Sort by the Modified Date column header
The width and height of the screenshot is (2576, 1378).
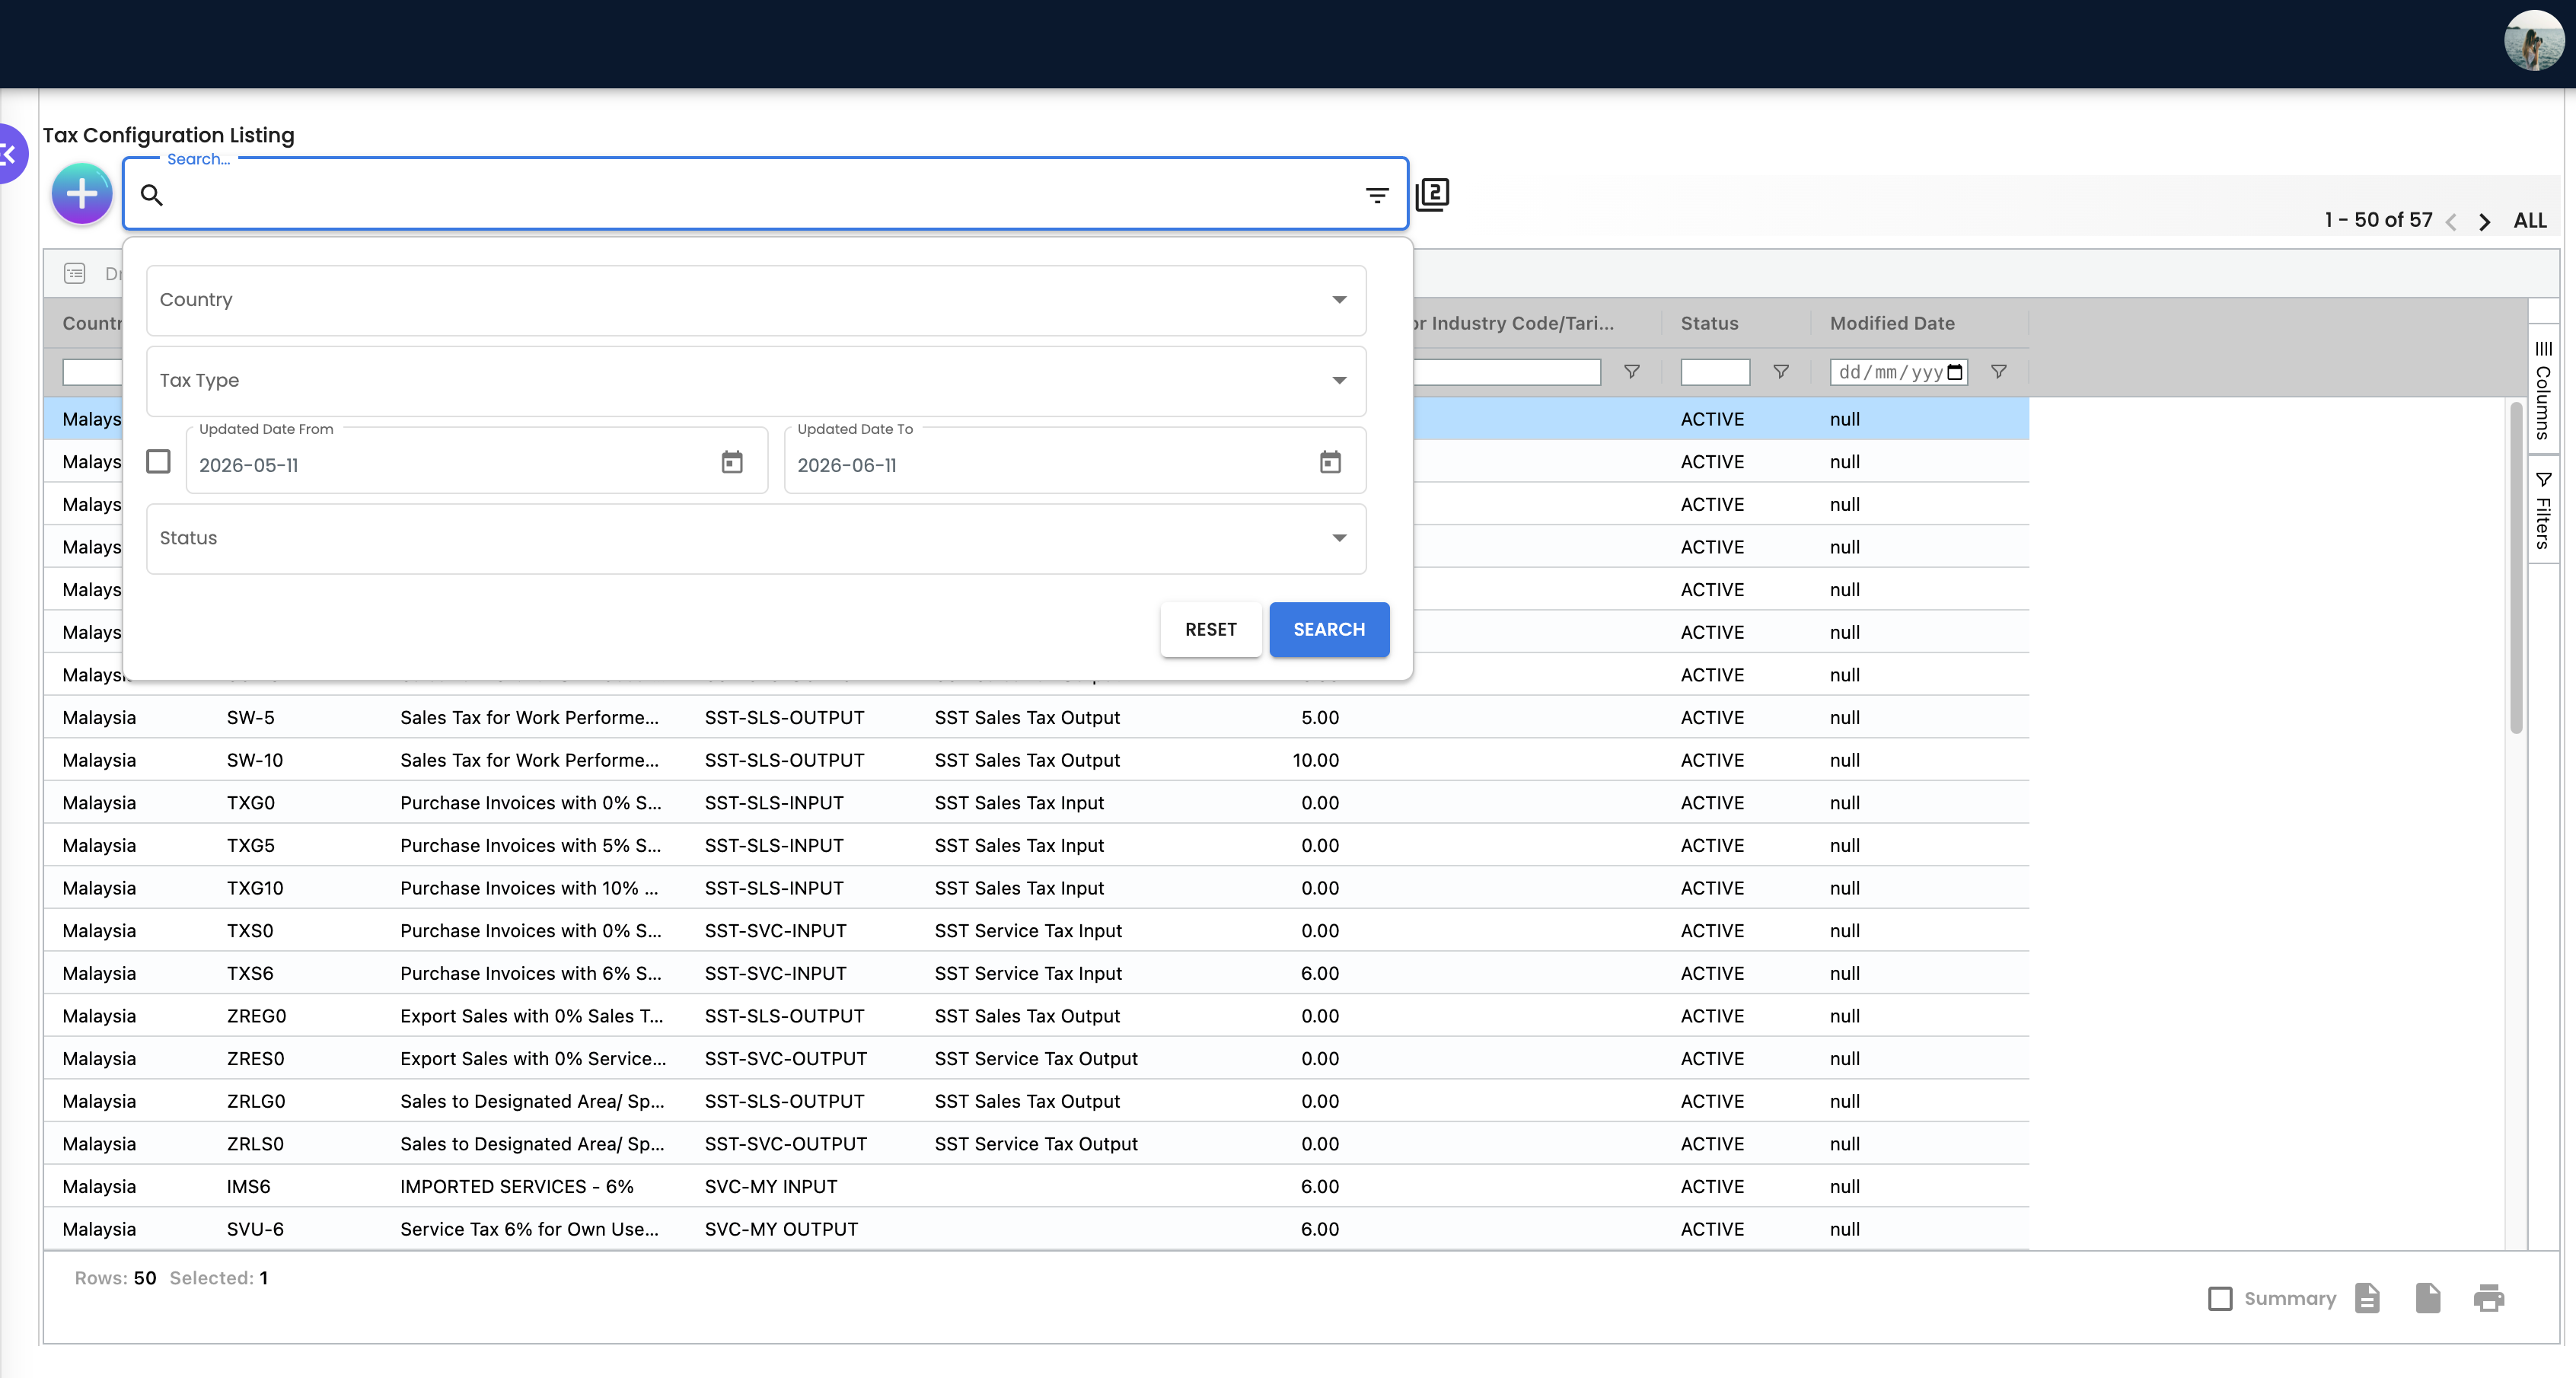[x=1892, y=323]
